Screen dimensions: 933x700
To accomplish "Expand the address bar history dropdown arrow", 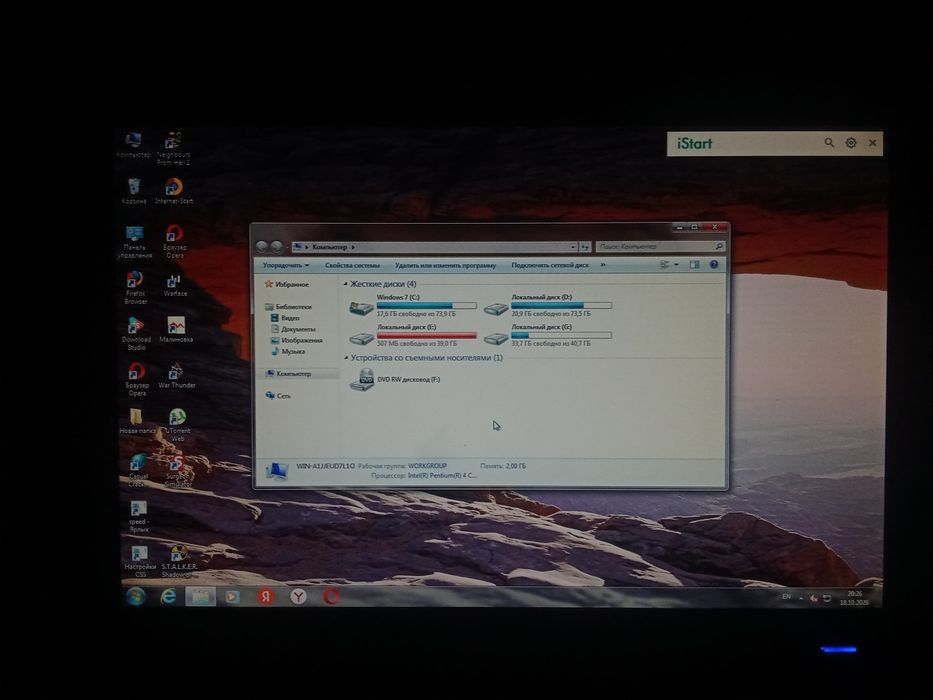I will point(572,246).
